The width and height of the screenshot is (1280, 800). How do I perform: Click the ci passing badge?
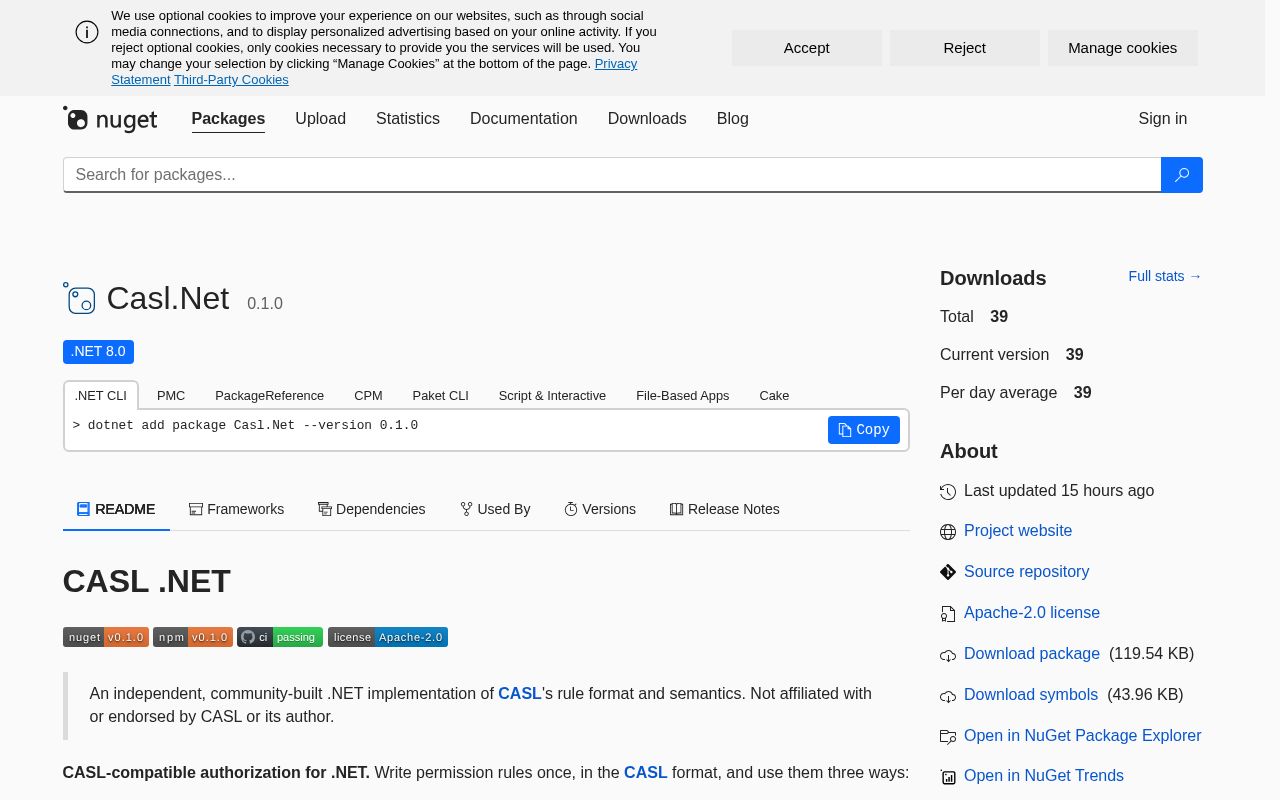click(280, 637)
